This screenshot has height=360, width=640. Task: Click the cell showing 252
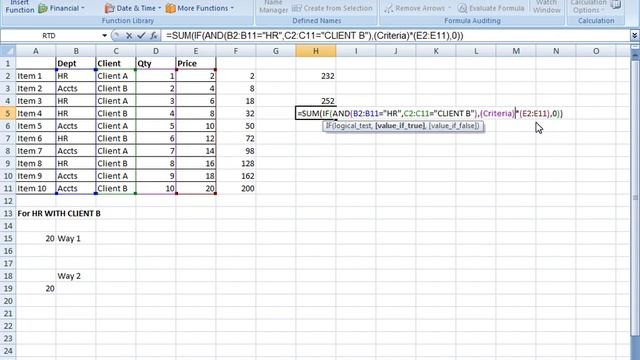(x=316, y=101)
